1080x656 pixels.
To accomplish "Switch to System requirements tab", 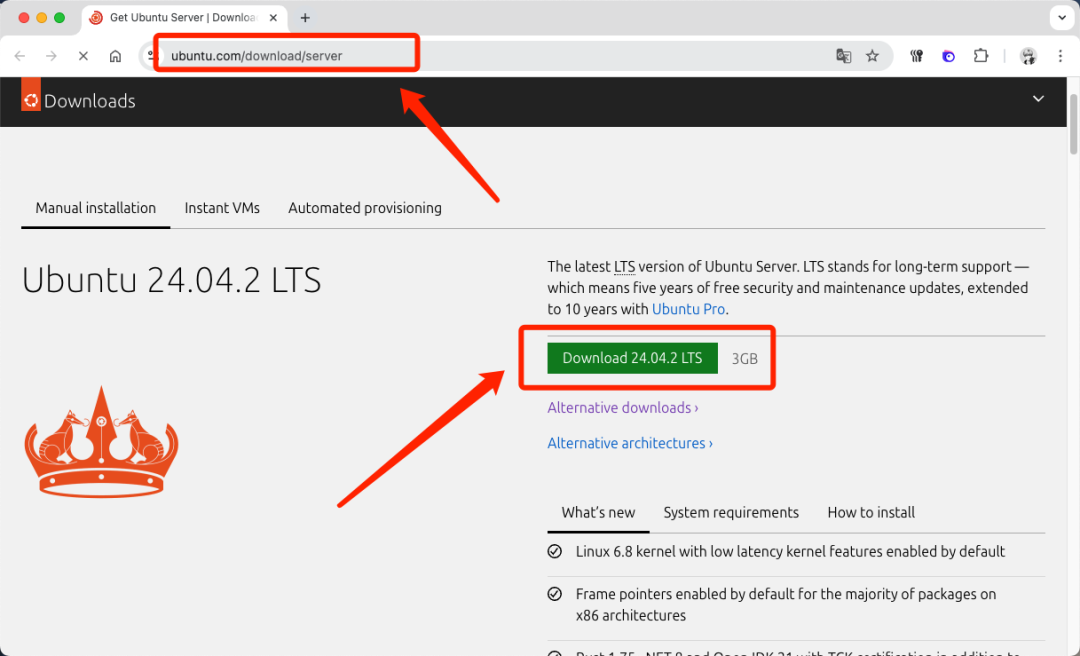I will click(731, 513).
